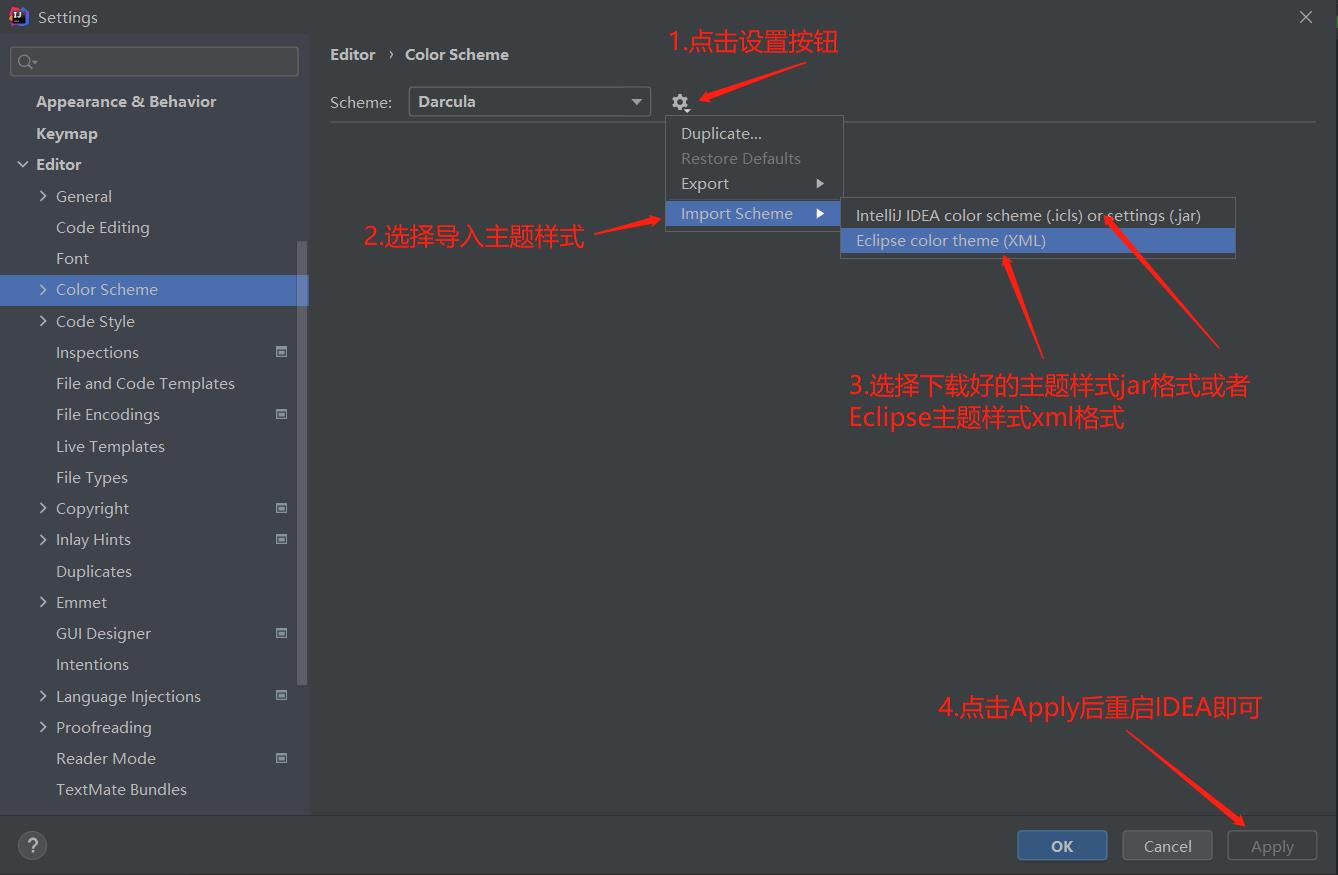Screen dimensions: 1338x875
Task: Click the Reader Mode project-level icon
Action: point(281,758)
